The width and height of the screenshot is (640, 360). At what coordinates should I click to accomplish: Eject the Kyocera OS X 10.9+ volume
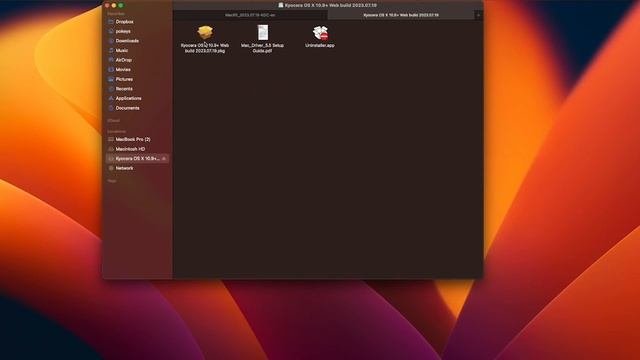[164, 158]
